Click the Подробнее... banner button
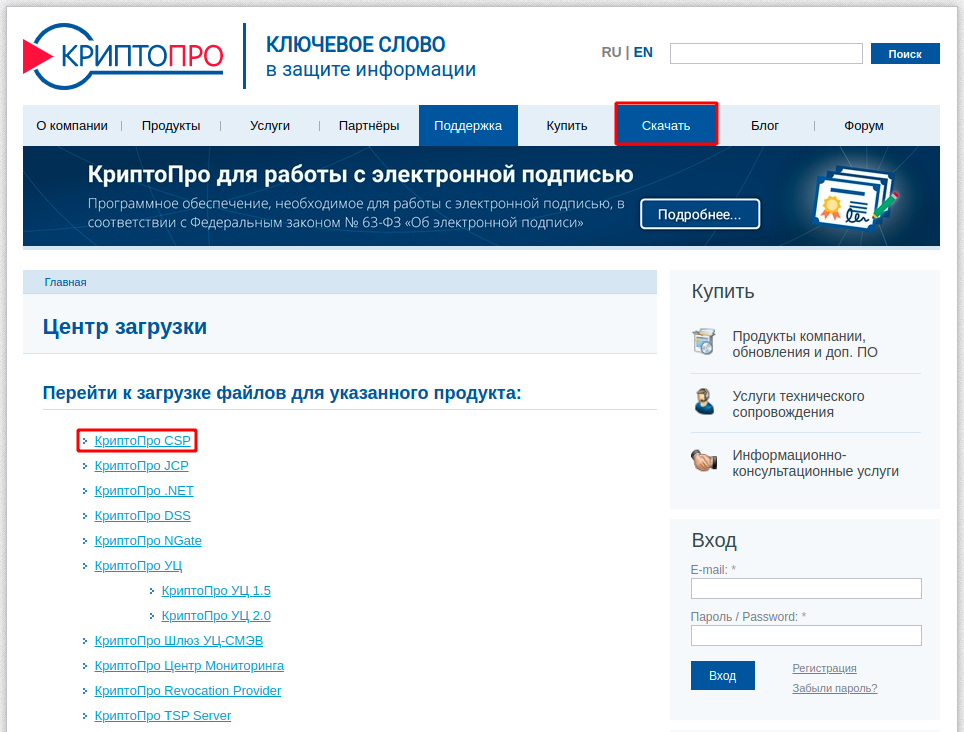 click(x=700, y=214)
